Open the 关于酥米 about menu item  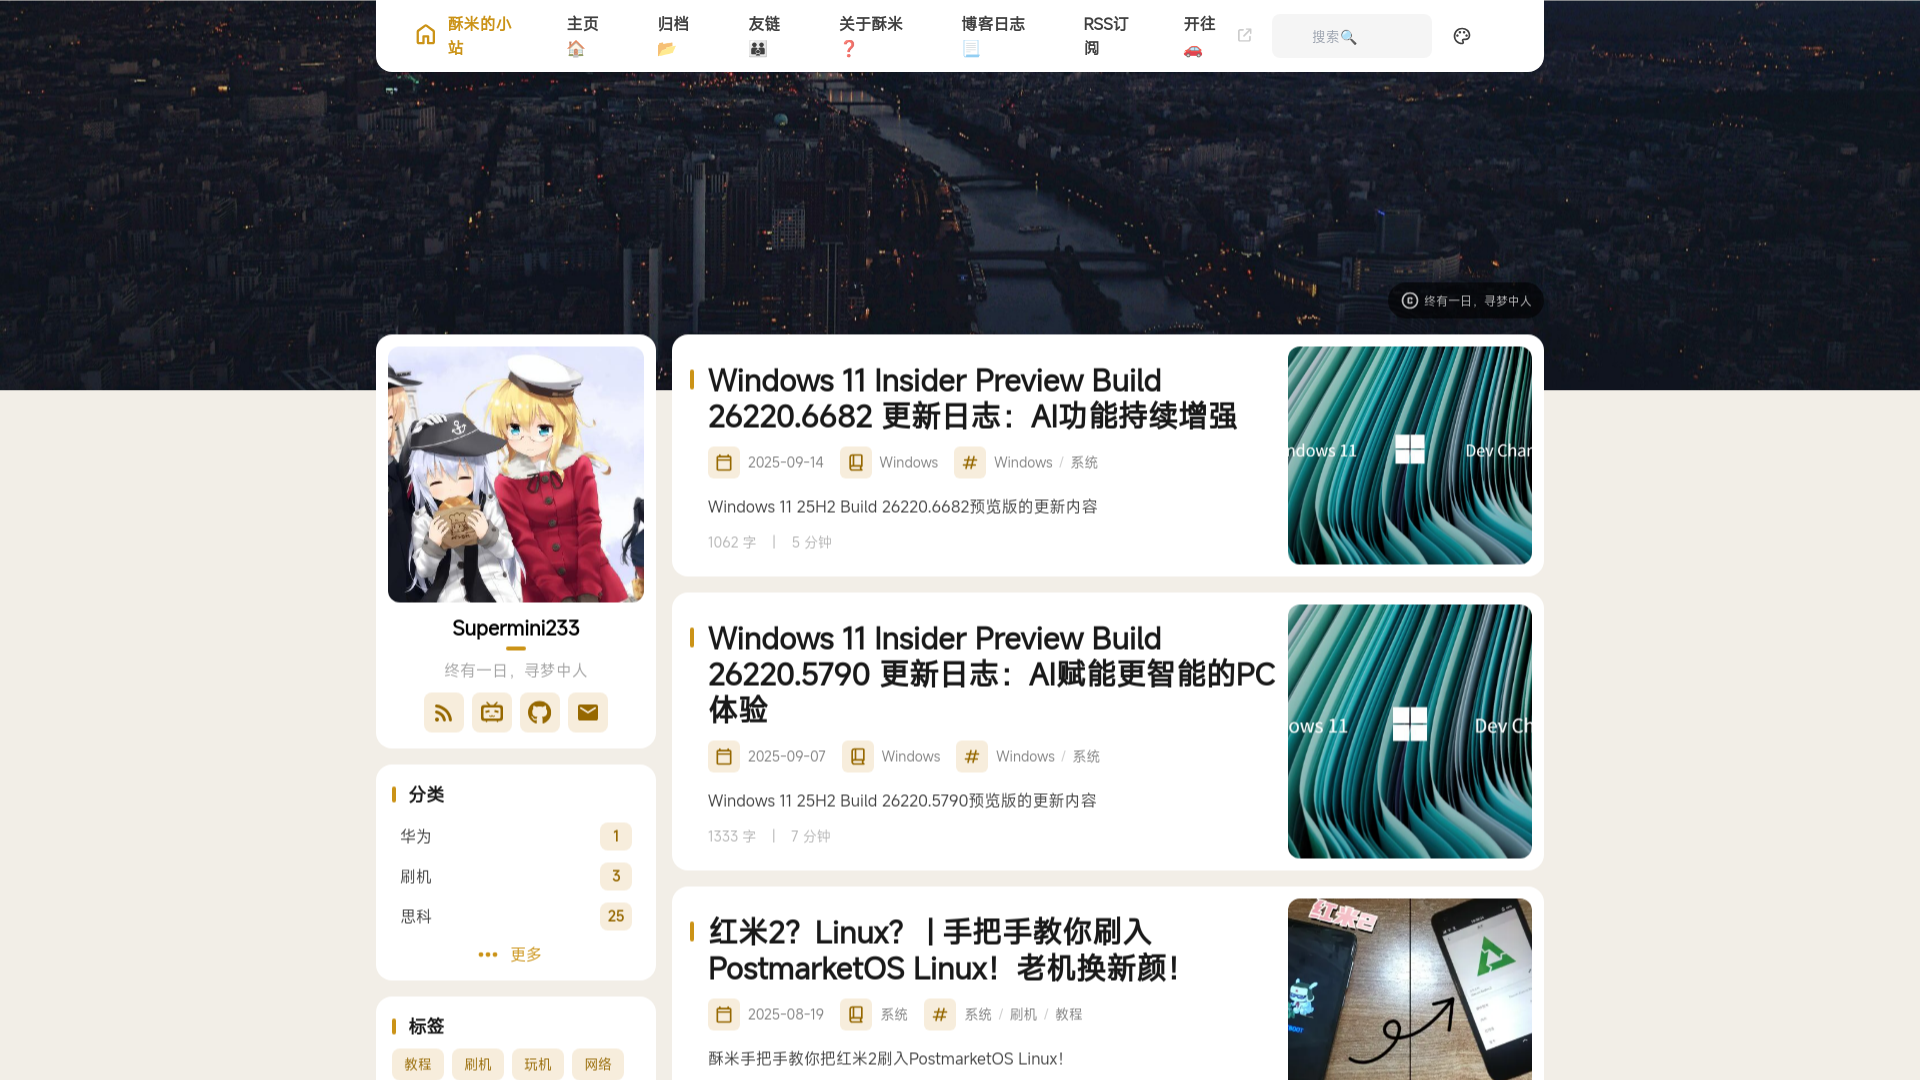coord(871,36)
